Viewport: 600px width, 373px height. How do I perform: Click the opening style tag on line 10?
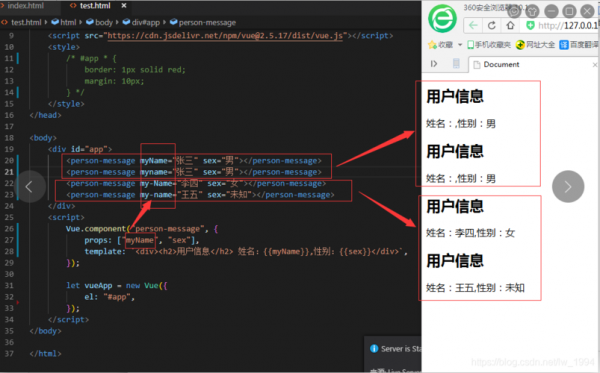64,47
